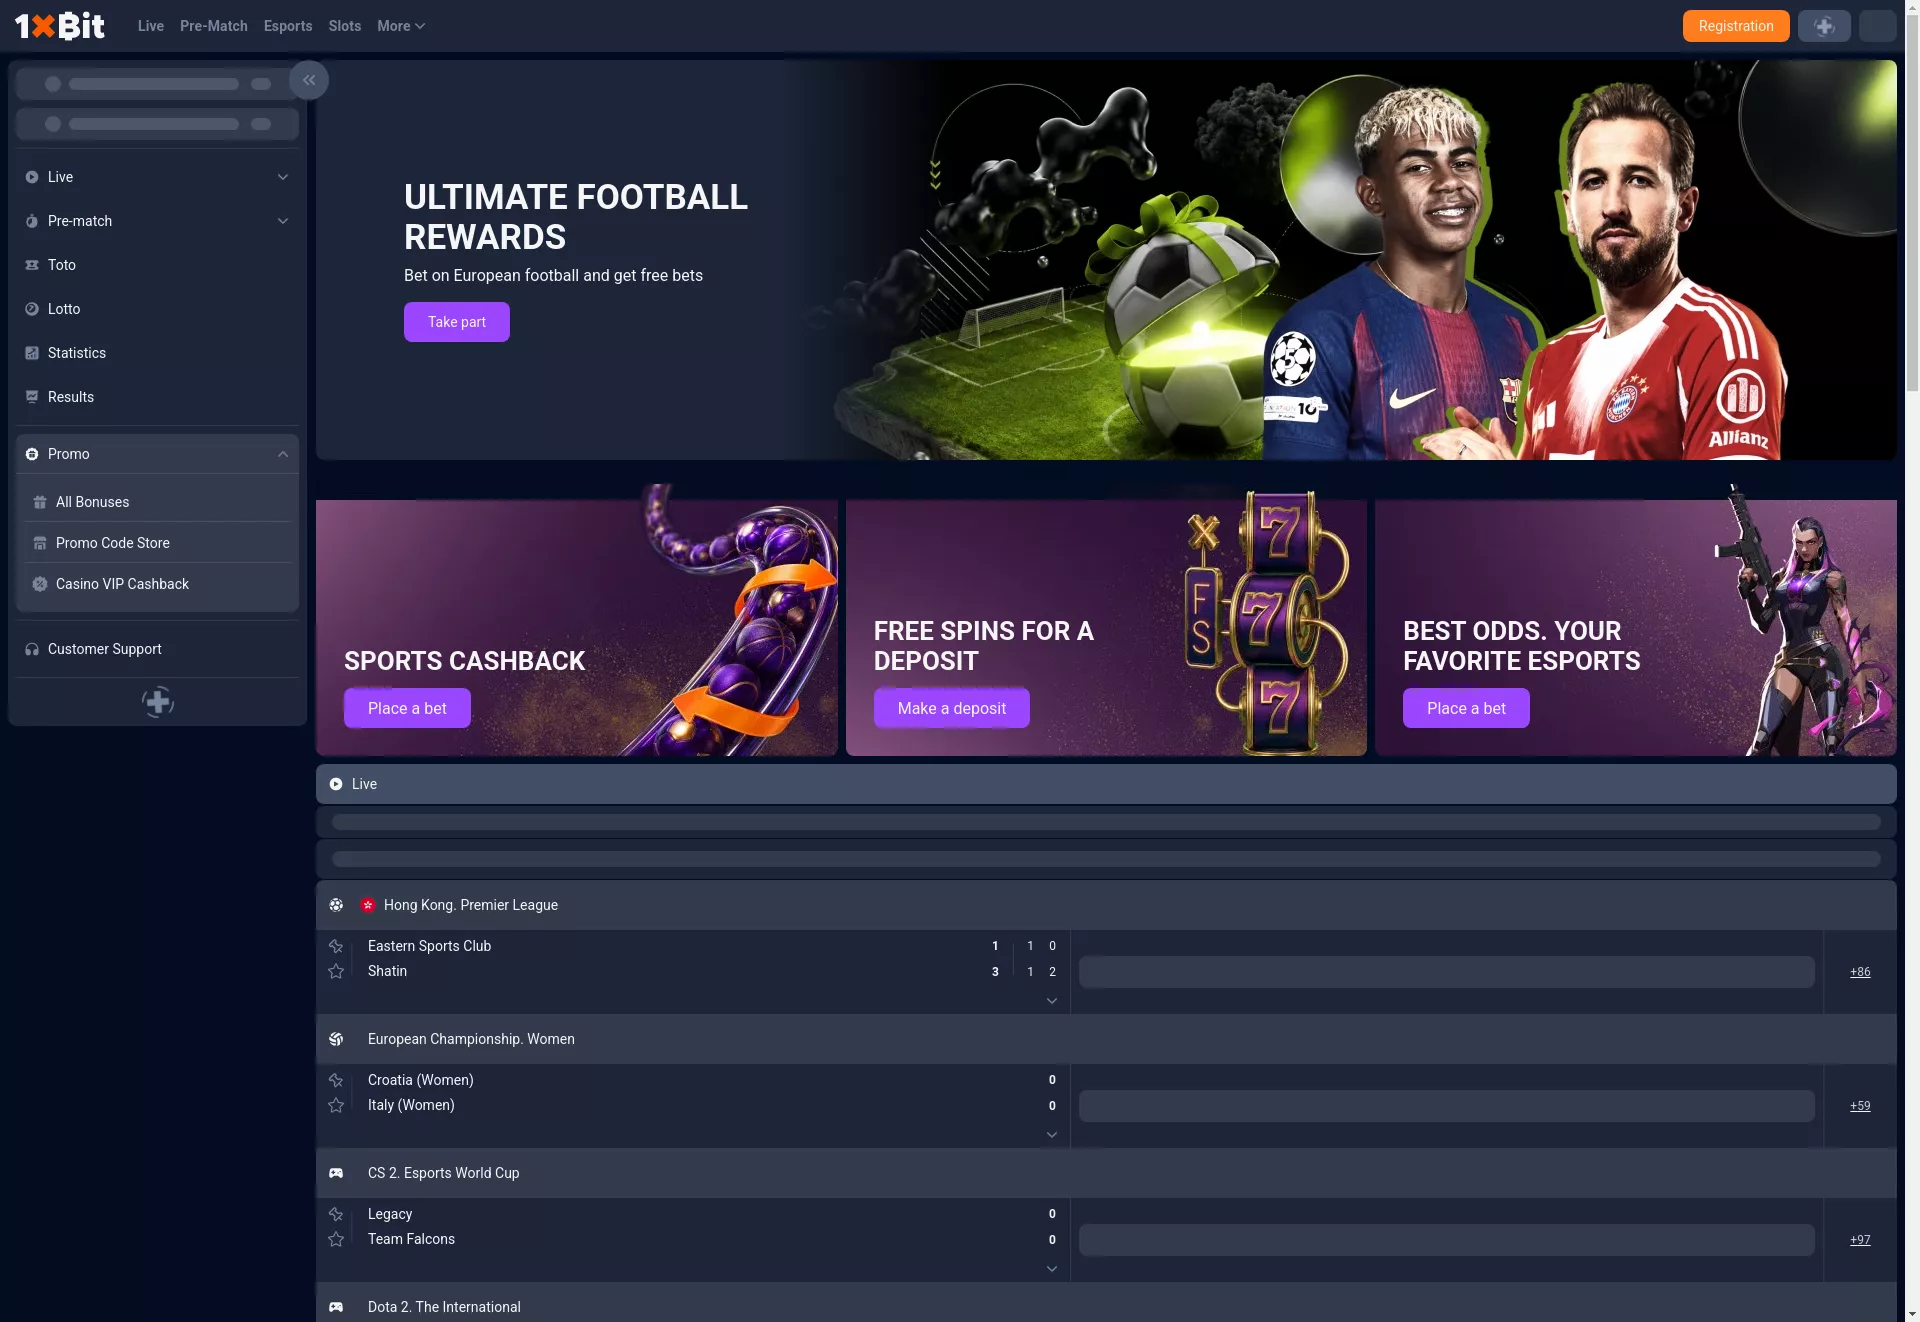
Task: Go to Pre-Match in the top navigation
Action: pos(214,26)
